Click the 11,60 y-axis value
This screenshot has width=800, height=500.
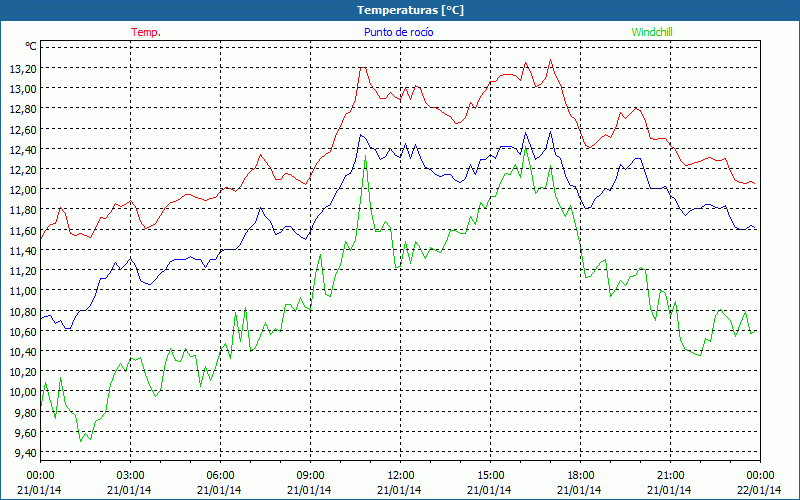23,230
